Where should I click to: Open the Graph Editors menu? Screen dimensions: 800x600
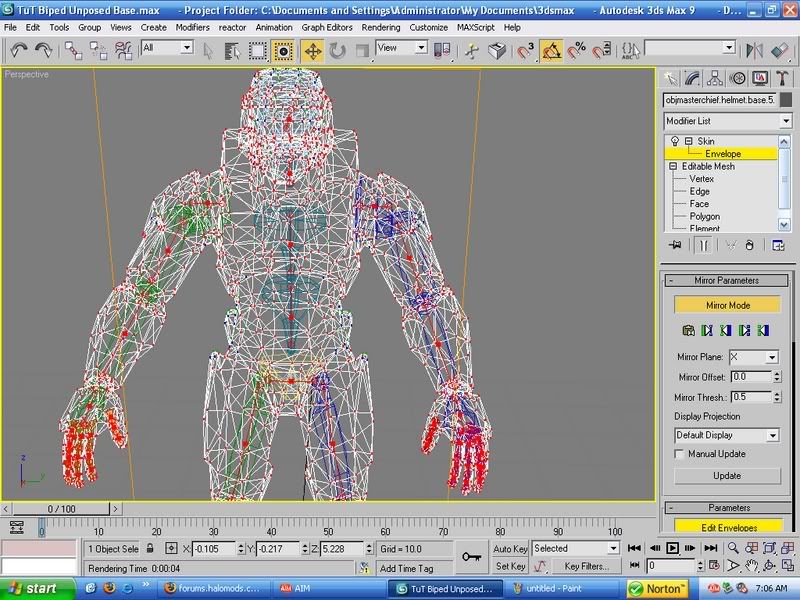(x=327, y=28)
